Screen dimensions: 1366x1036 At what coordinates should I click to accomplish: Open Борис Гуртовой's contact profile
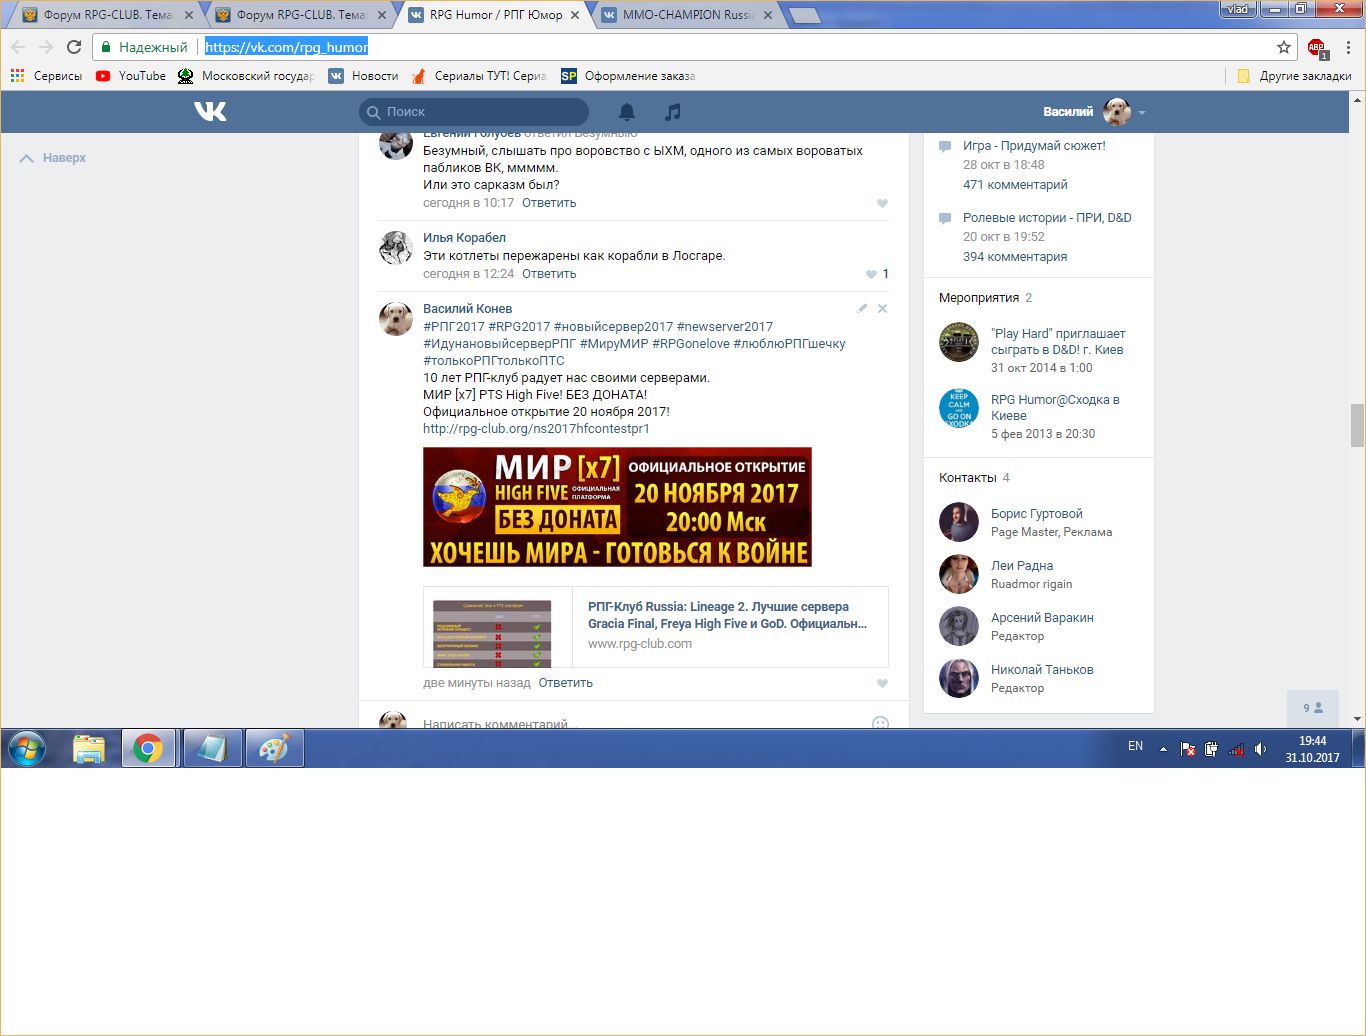pos(1037,514)
